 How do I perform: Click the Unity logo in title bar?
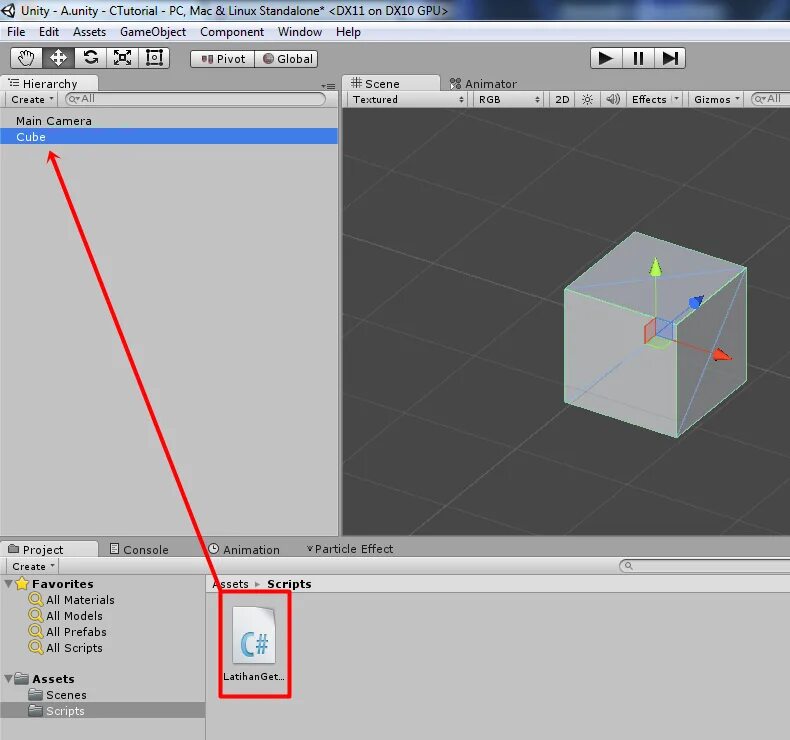(x=9, y=10)
